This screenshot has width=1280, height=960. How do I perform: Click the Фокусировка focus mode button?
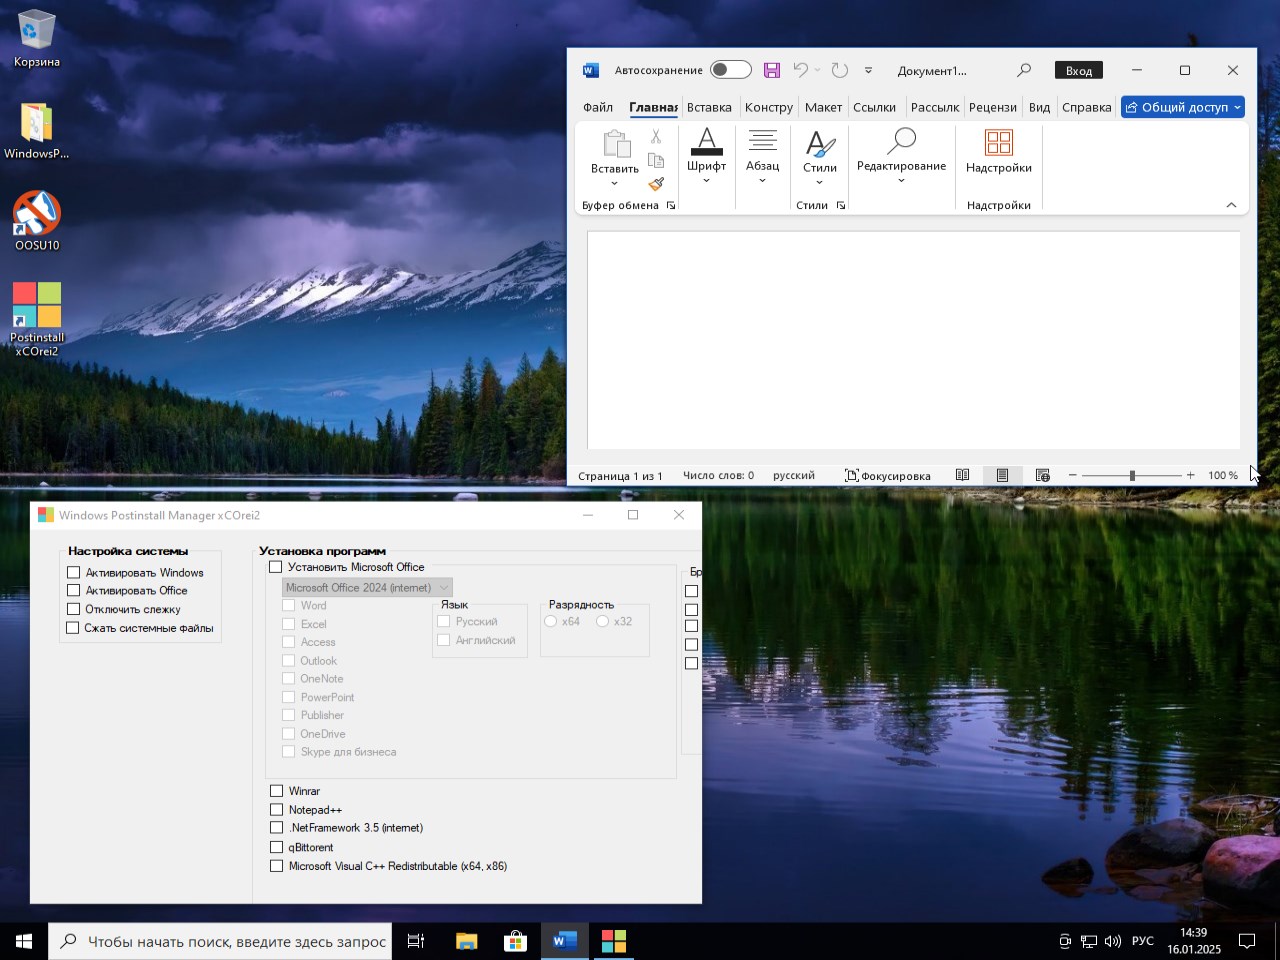[888, 476]
